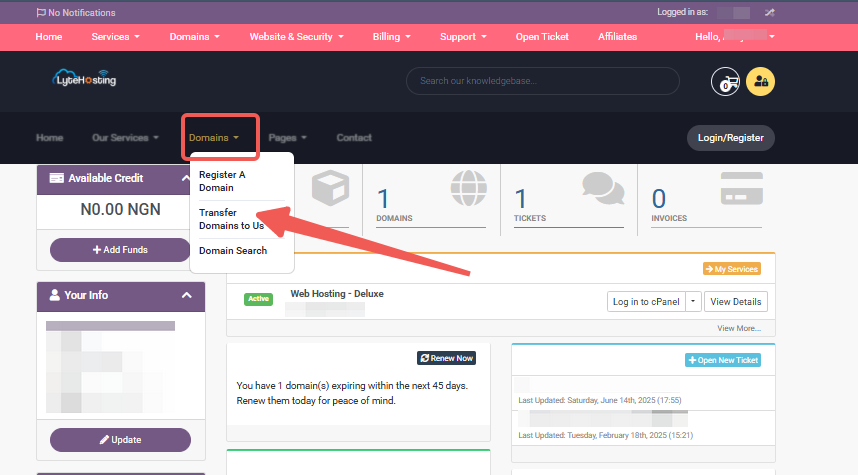Click the shuffle icon beside Logged in as
The image size is (858, 475).
click(x=769, y=12)
